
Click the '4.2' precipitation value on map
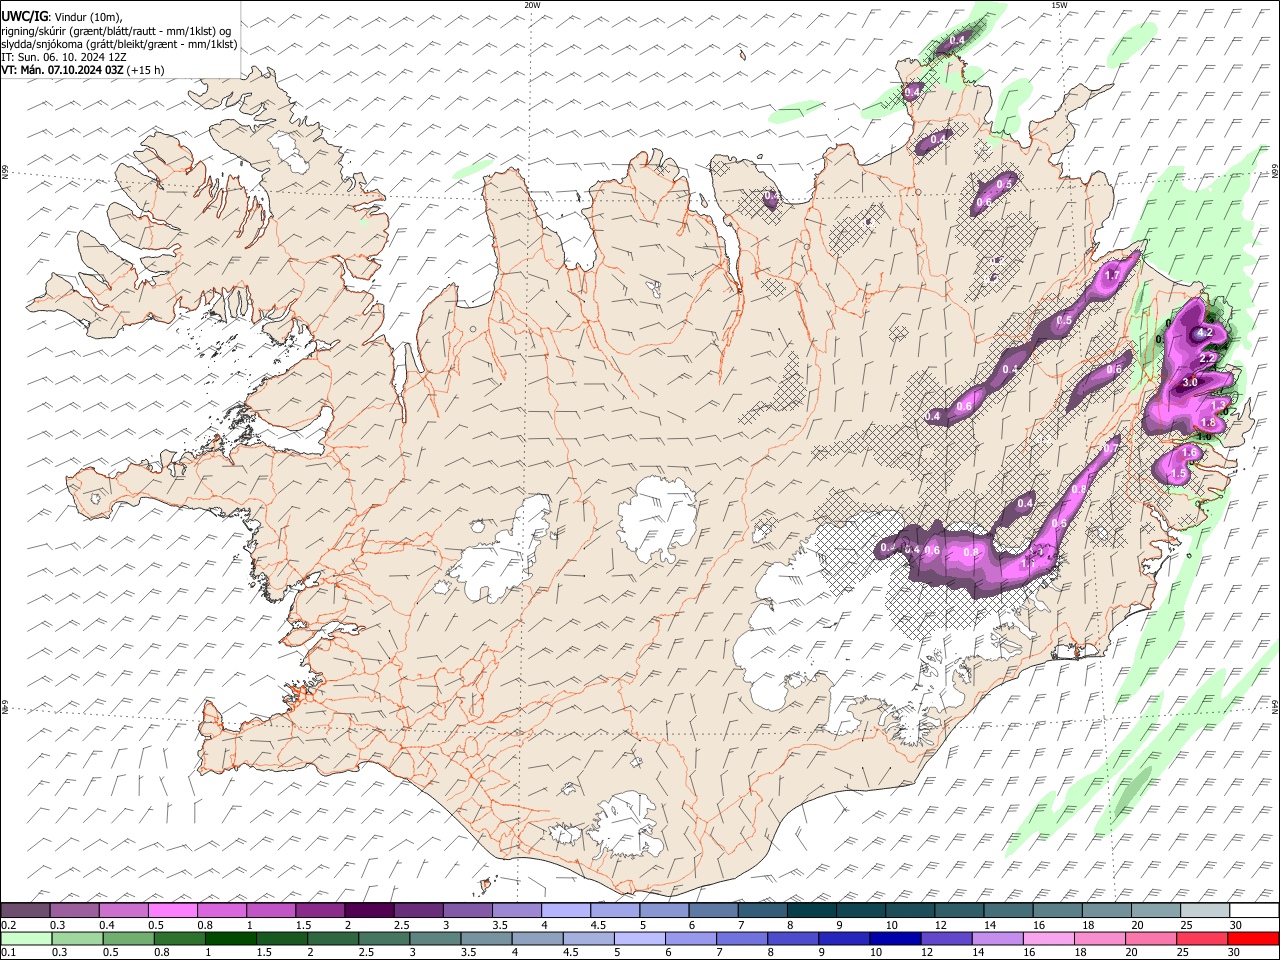tap(1204, 333)
